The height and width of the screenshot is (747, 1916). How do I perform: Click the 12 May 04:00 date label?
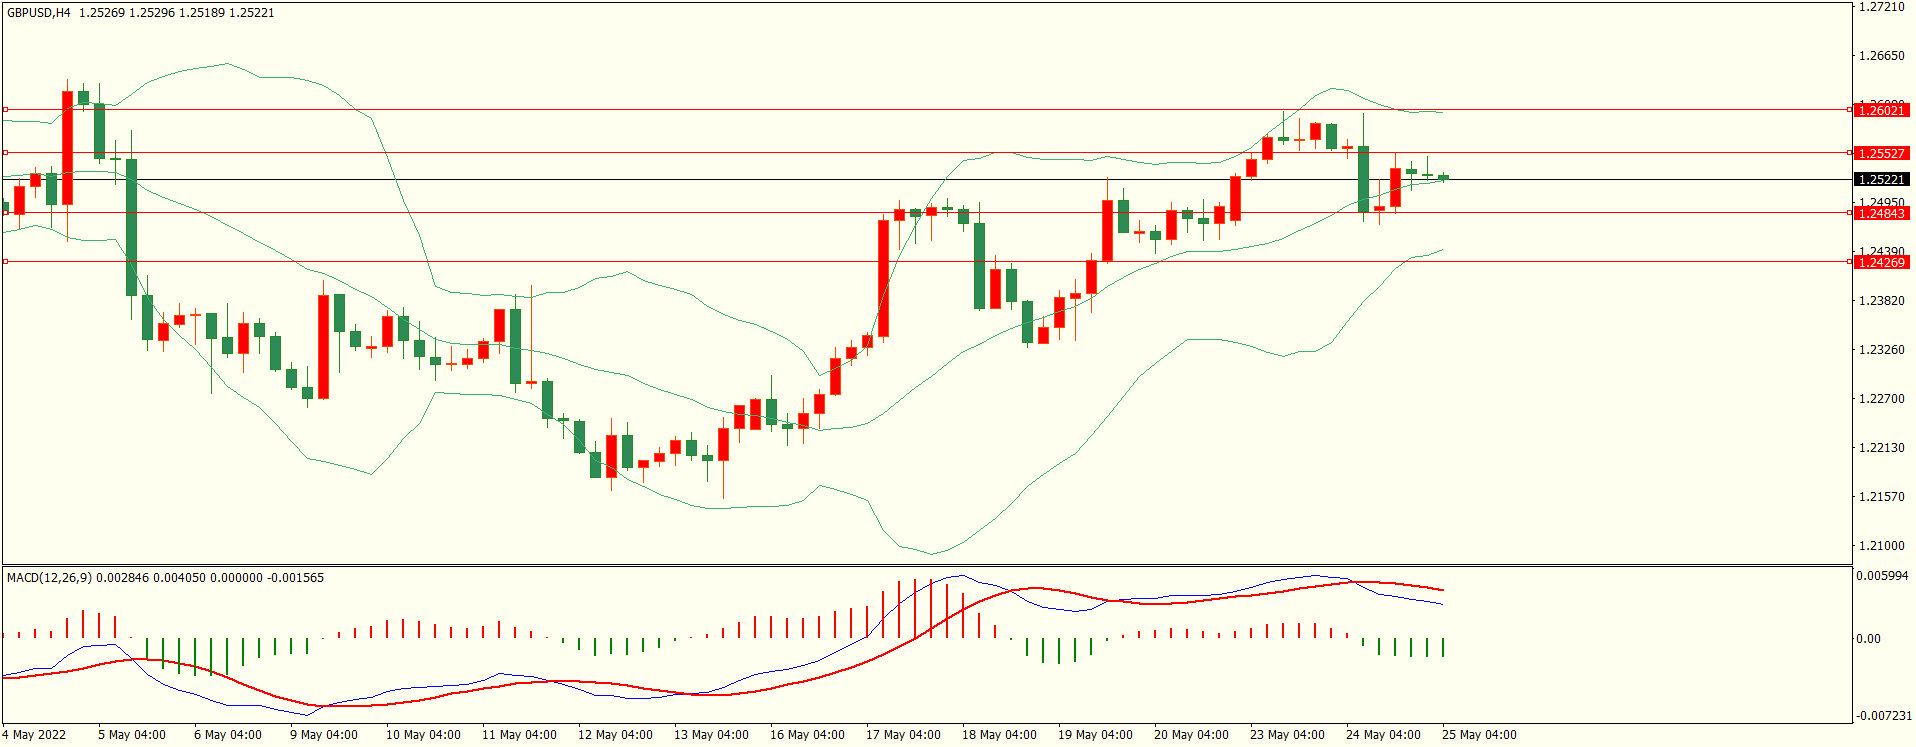[x=615, y=735]
